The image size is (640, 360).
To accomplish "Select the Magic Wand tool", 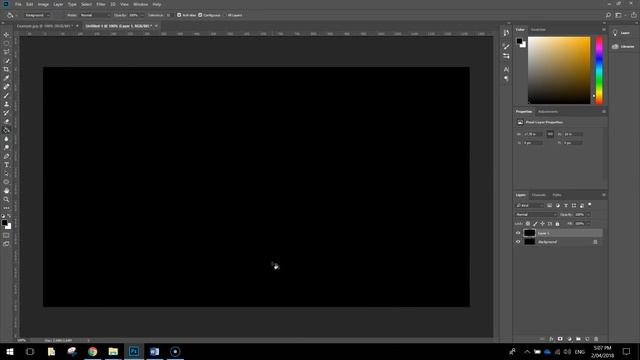I will tap(6, 61).
